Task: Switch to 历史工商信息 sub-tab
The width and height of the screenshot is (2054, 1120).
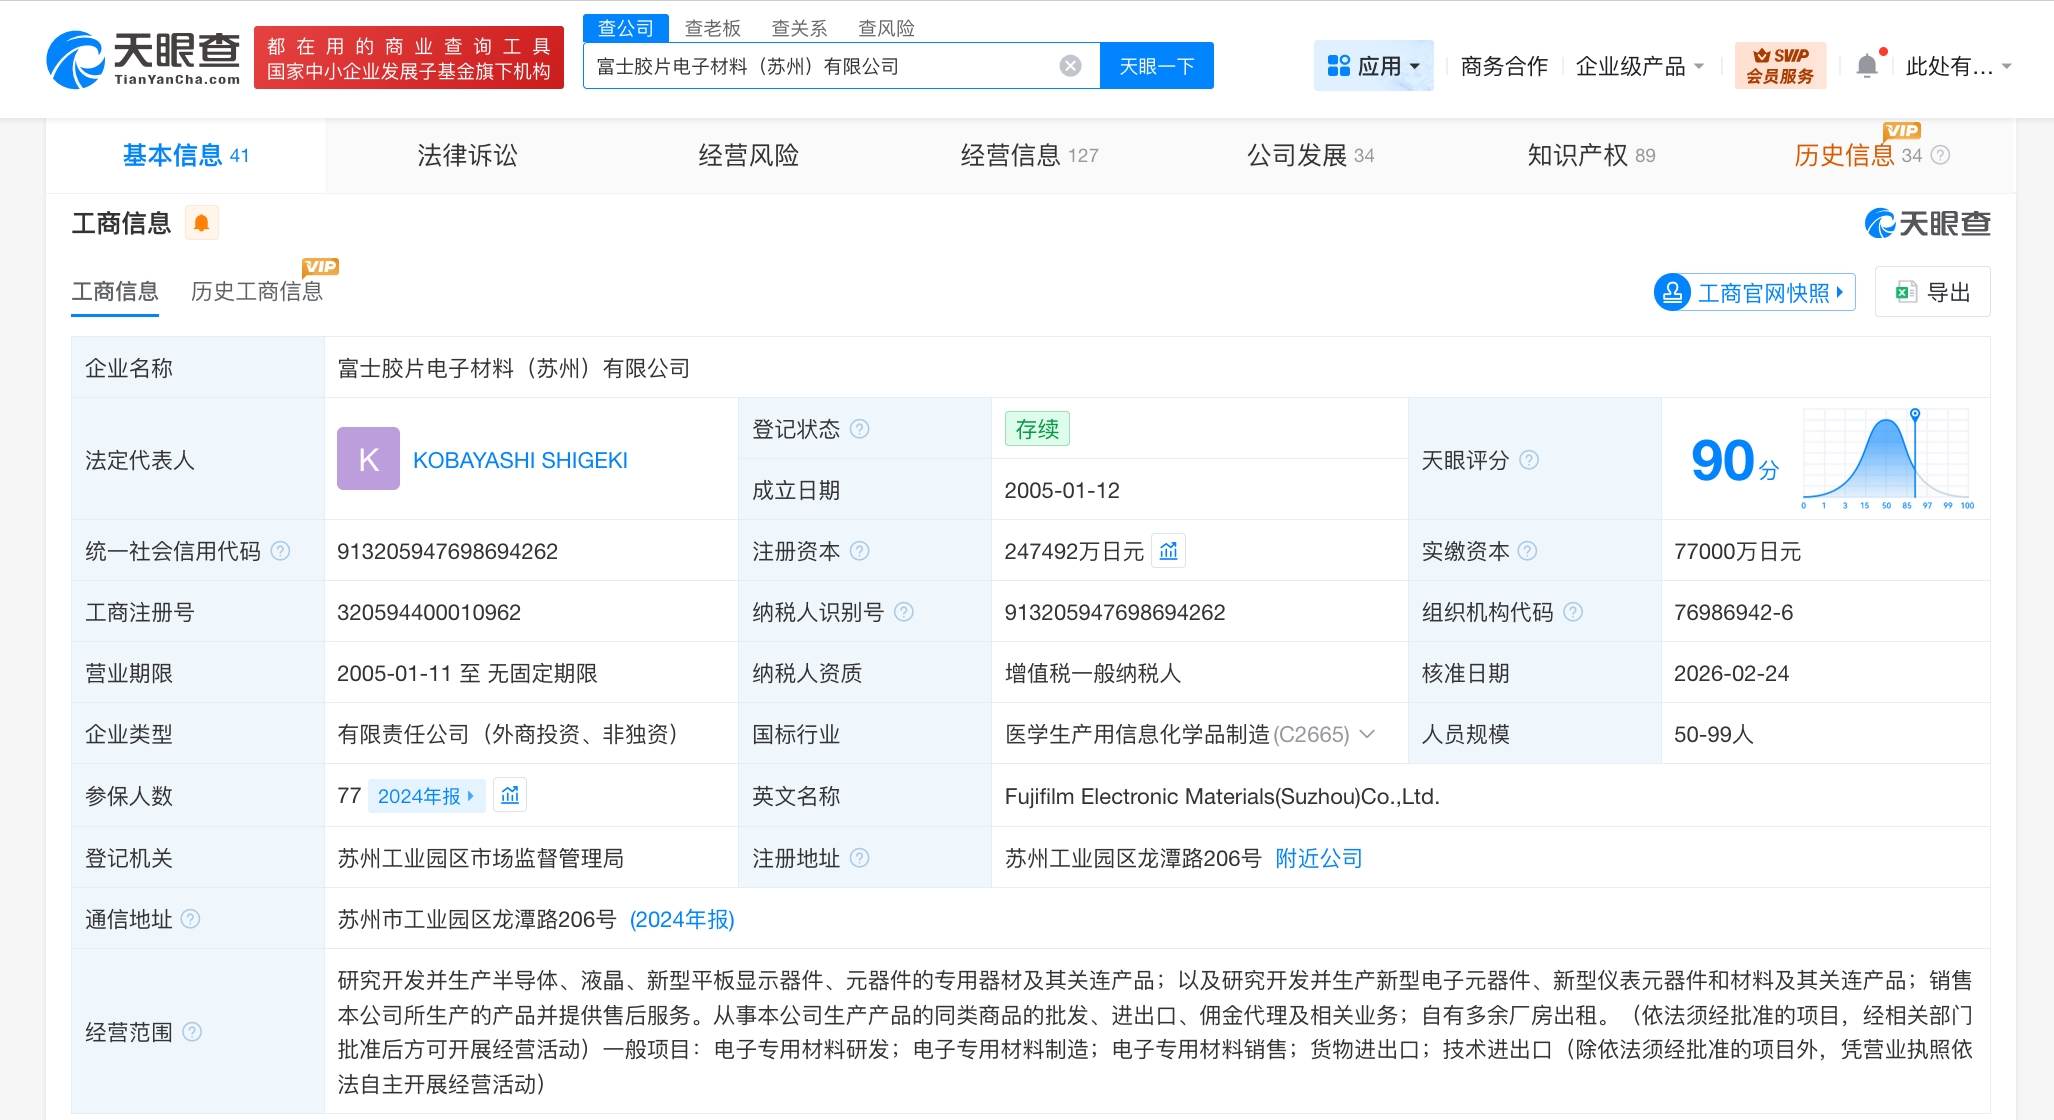Action: click(256, 291)
